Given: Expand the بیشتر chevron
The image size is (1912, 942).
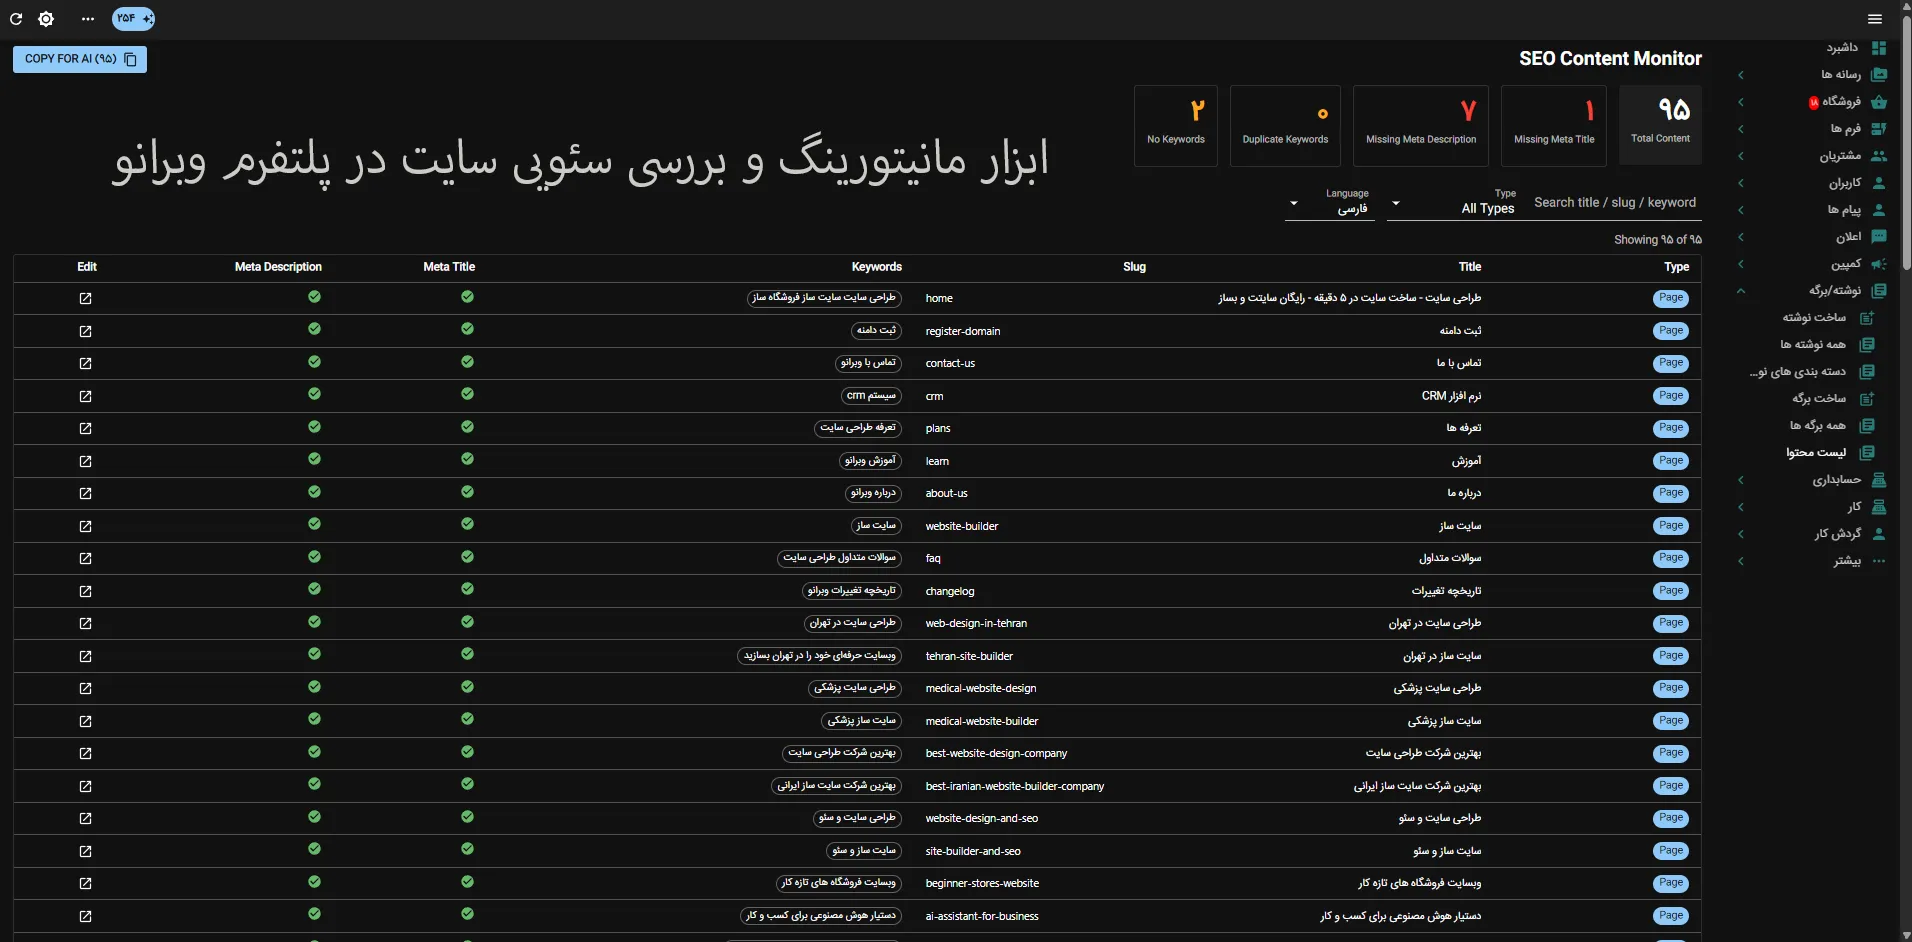Looking at the screenshot, I should click(1741, 561).
